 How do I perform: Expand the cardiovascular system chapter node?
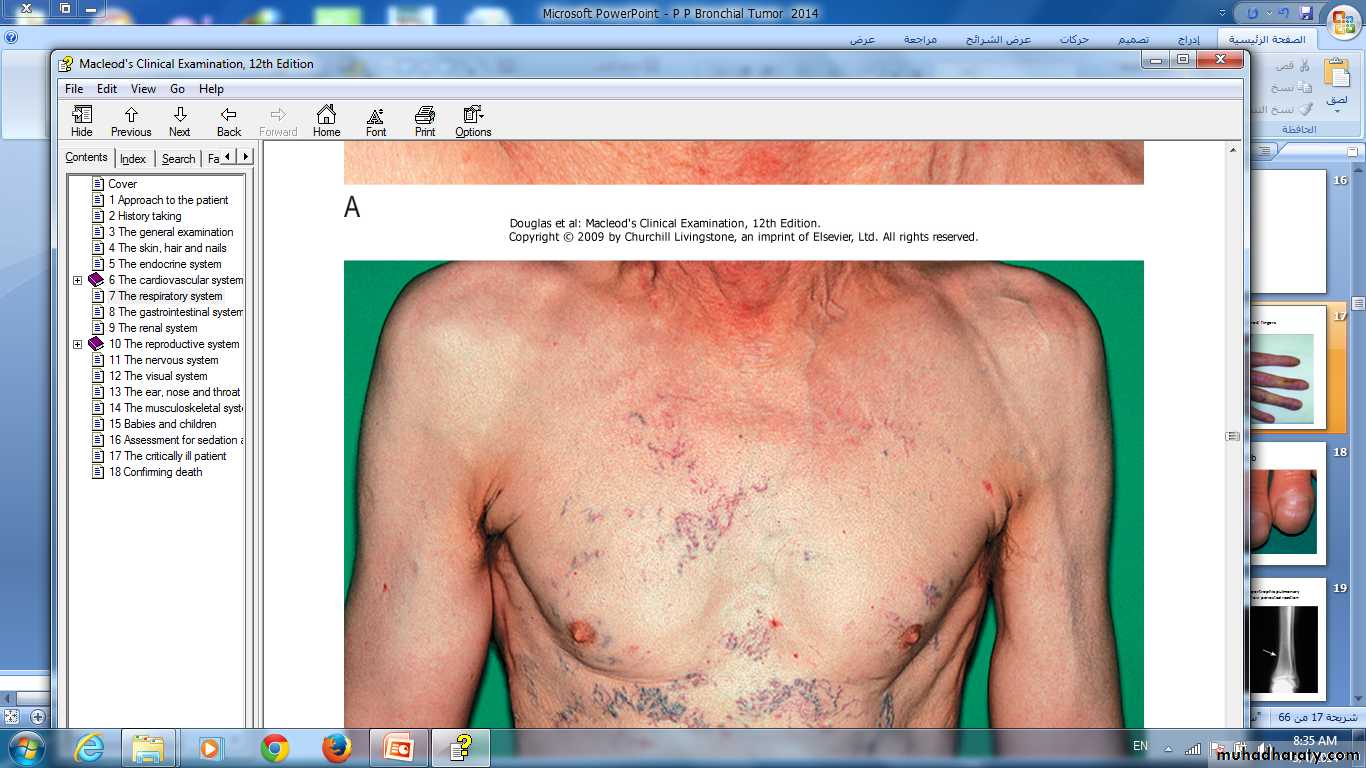[78, 280]
